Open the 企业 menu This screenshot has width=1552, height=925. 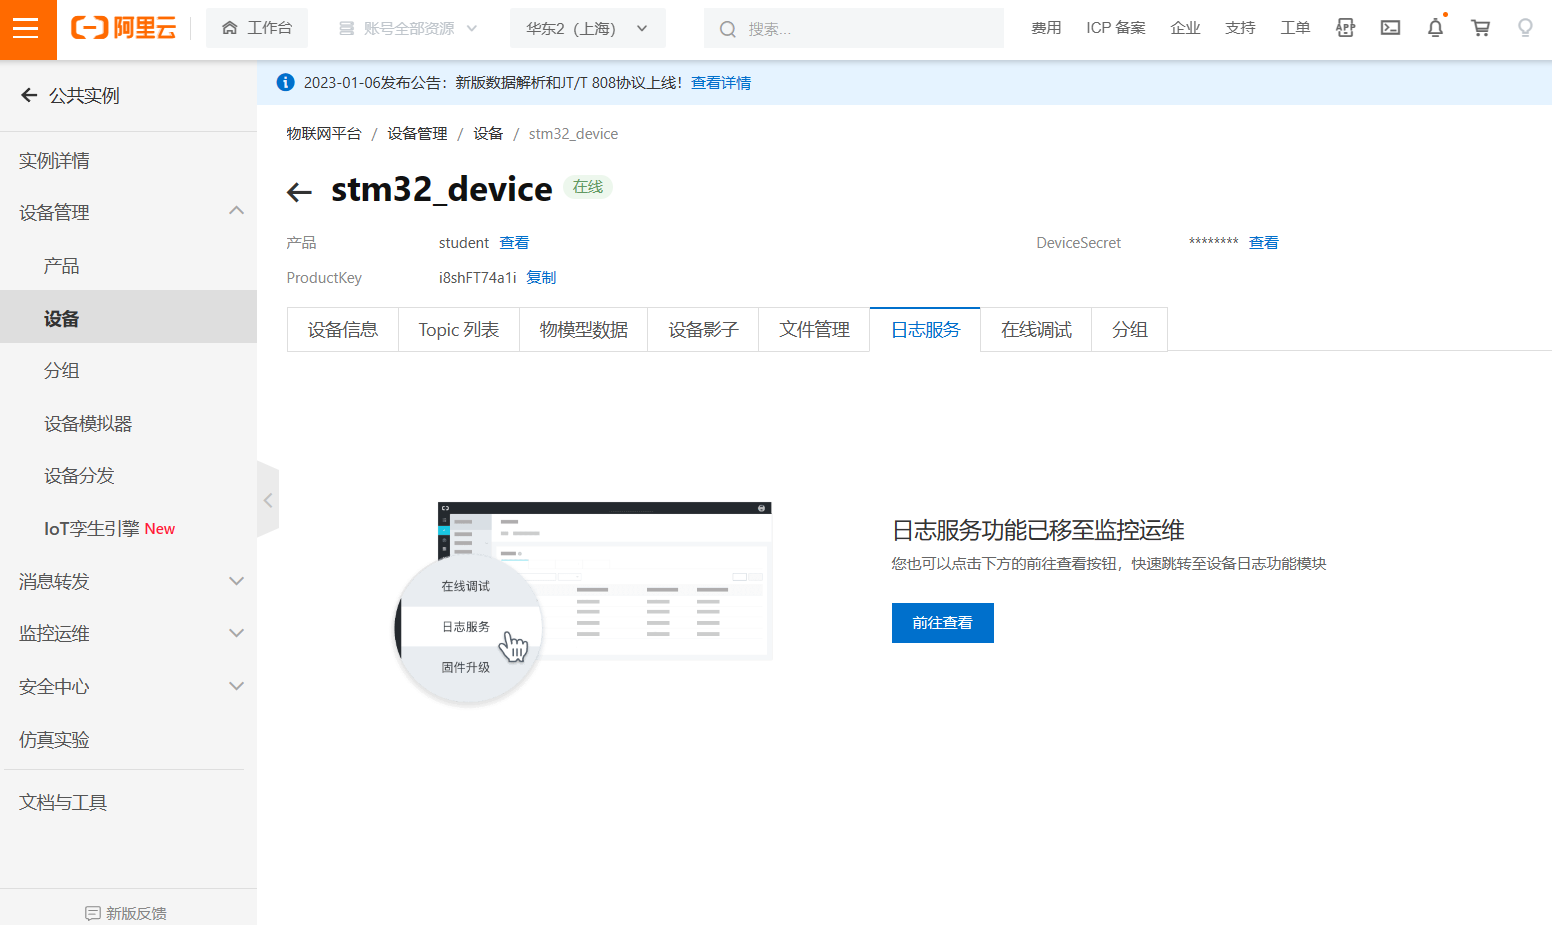tap(1185, 28)
